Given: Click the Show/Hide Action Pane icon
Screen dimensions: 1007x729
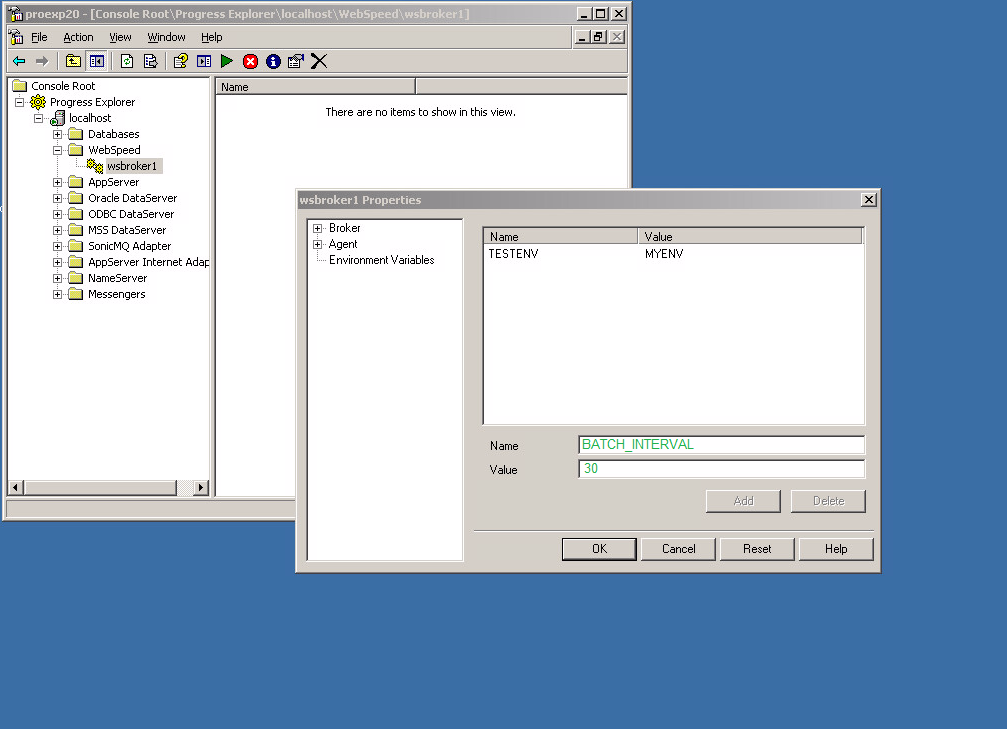Looking at the screenshot, I should 204,61.
